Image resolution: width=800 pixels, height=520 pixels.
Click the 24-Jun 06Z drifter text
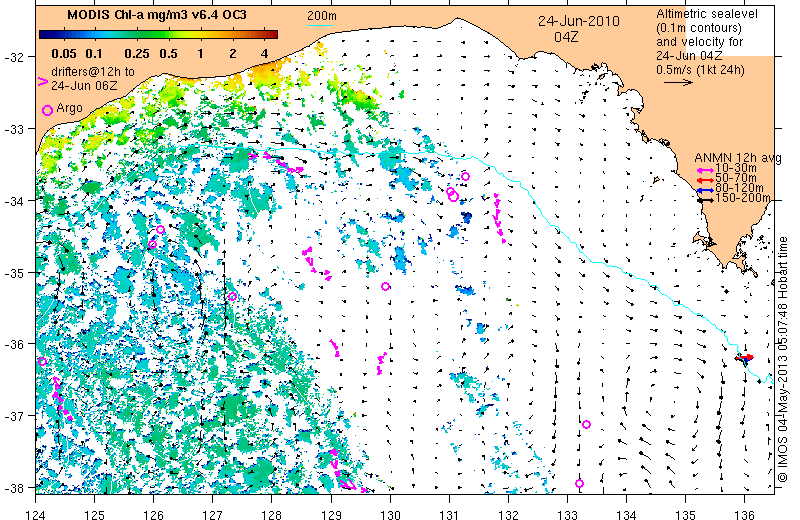[x=84, y=86]
